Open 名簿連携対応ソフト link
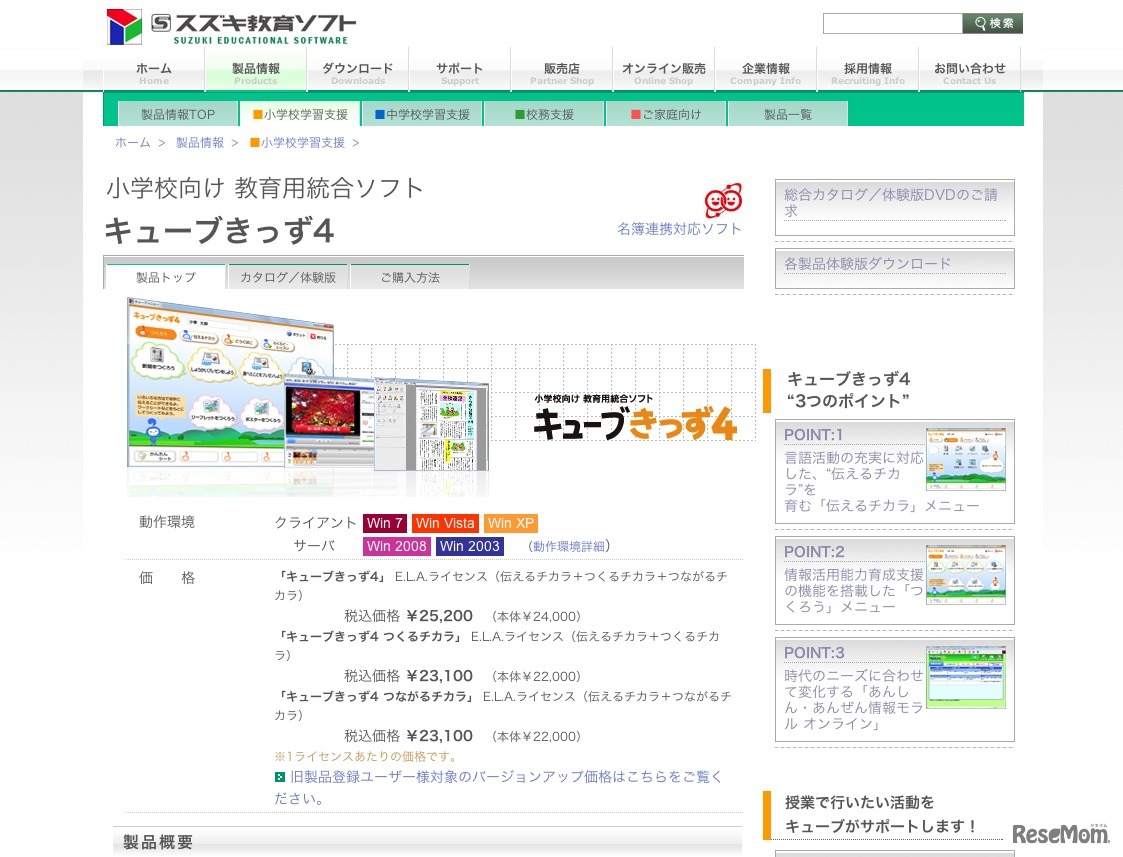 click(679, 229)
